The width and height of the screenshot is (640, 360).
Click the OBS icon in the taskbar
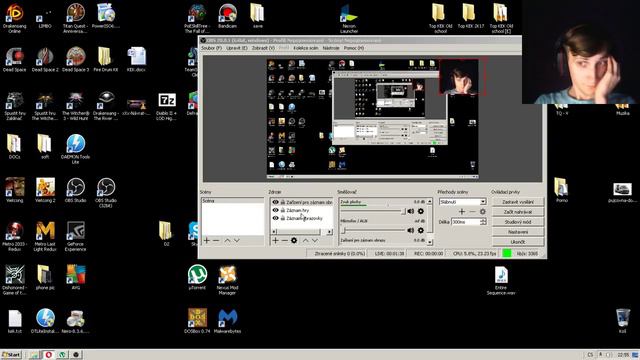[76, 355]
